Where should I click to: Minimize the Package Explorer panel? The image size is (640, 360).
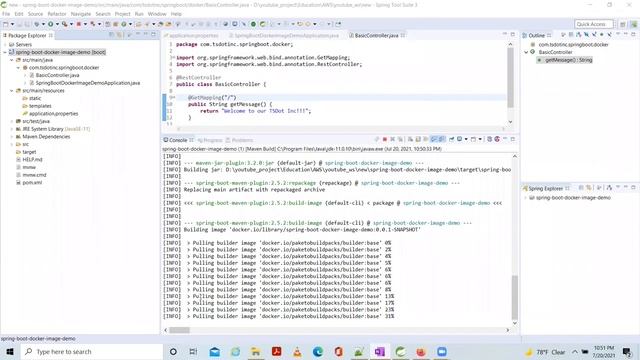pos(145,35)
